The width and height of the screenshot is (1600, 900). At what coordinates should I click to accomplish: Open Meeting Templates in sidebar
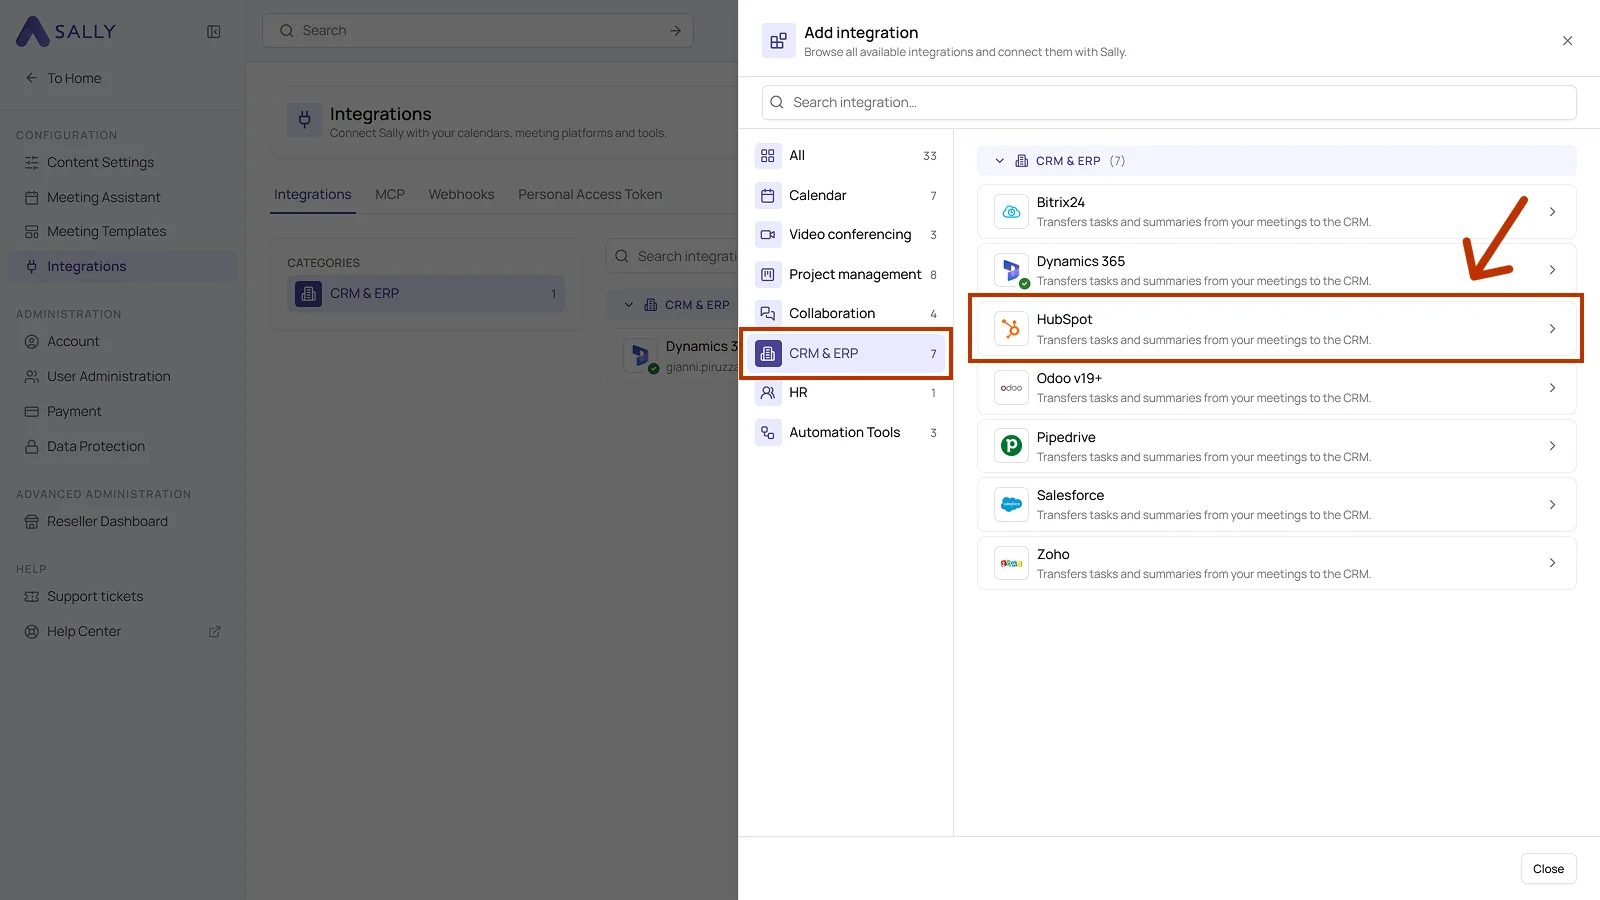[122, 232]
